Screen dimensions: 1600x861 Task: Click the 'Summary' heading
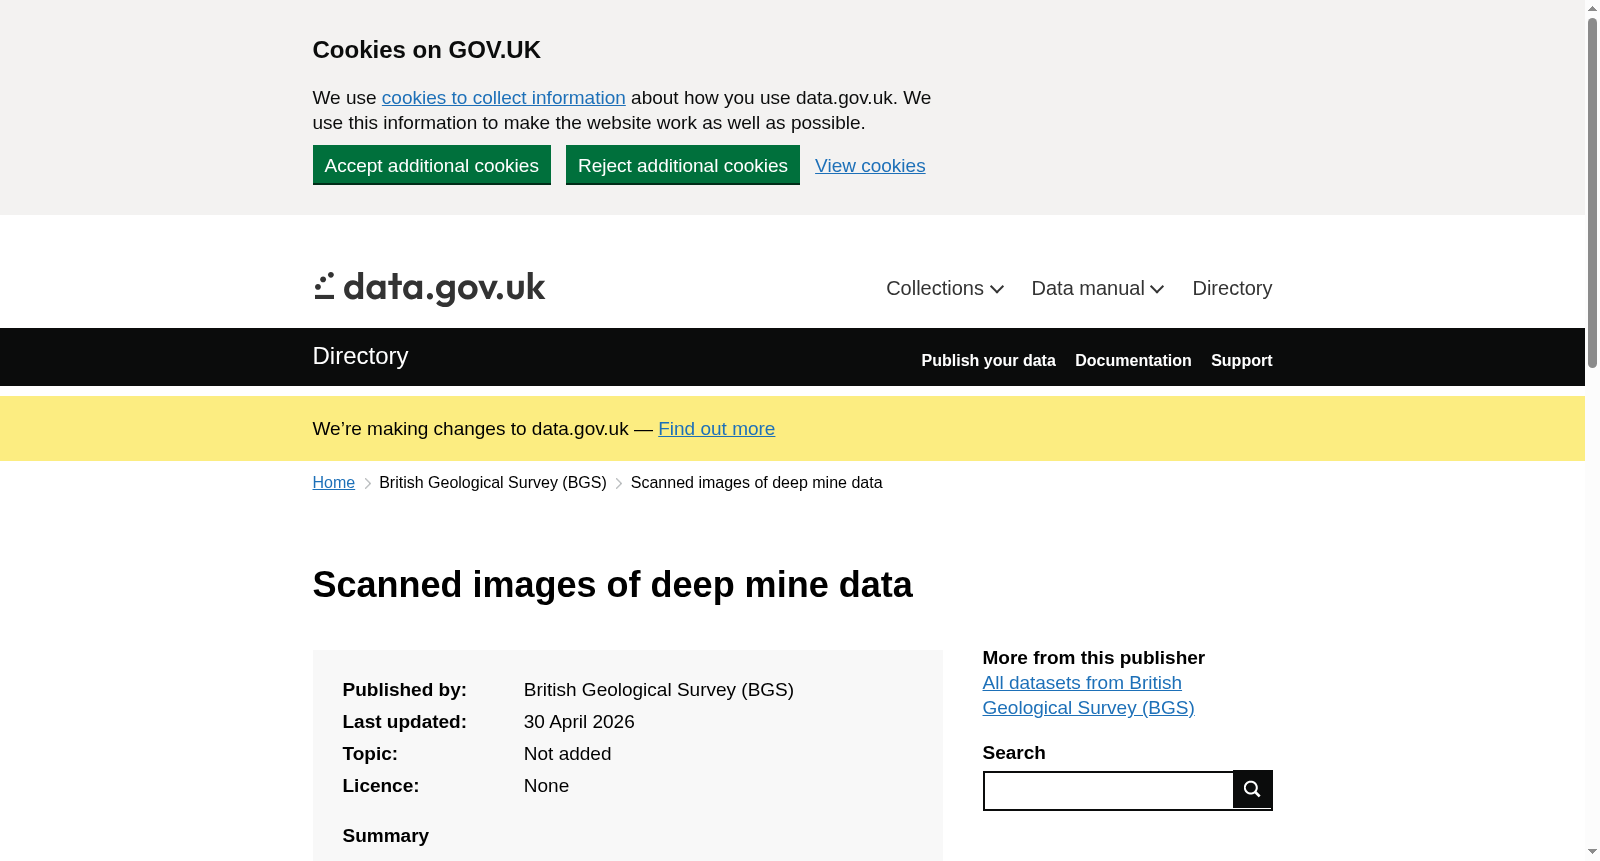386,836
